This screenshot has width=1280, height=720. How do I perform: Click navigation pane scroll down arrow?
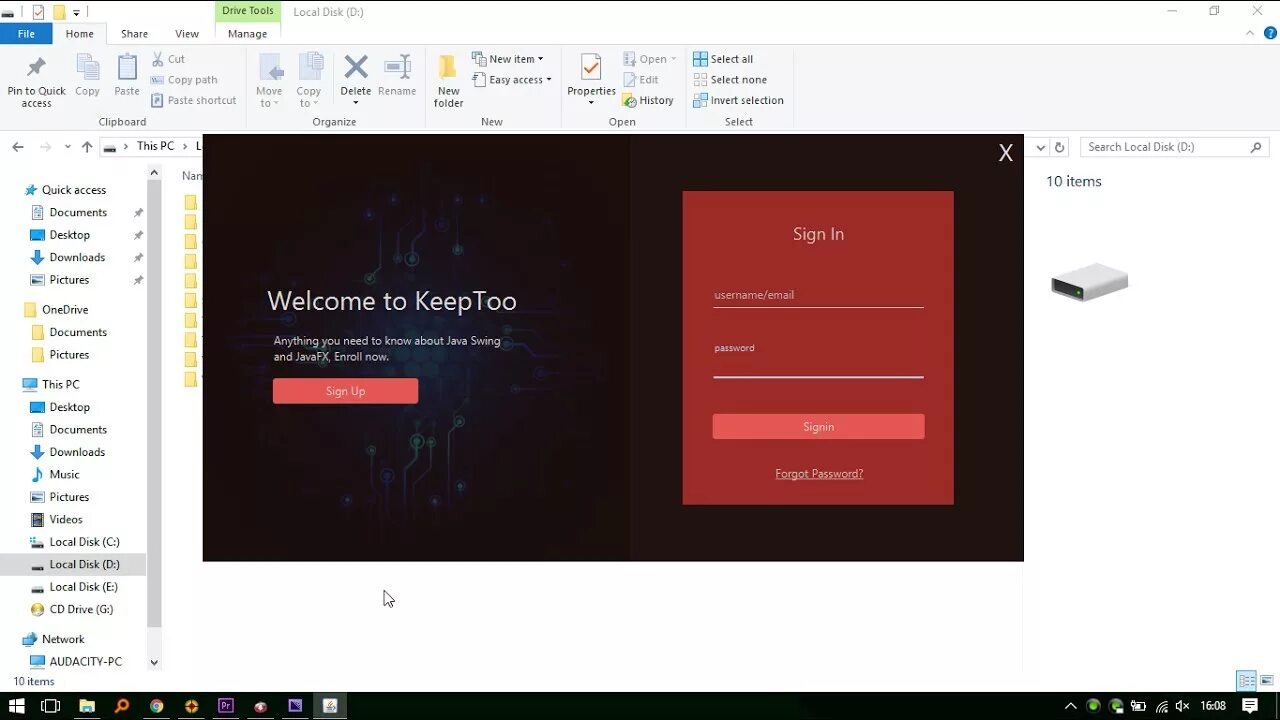pos(154,662)
